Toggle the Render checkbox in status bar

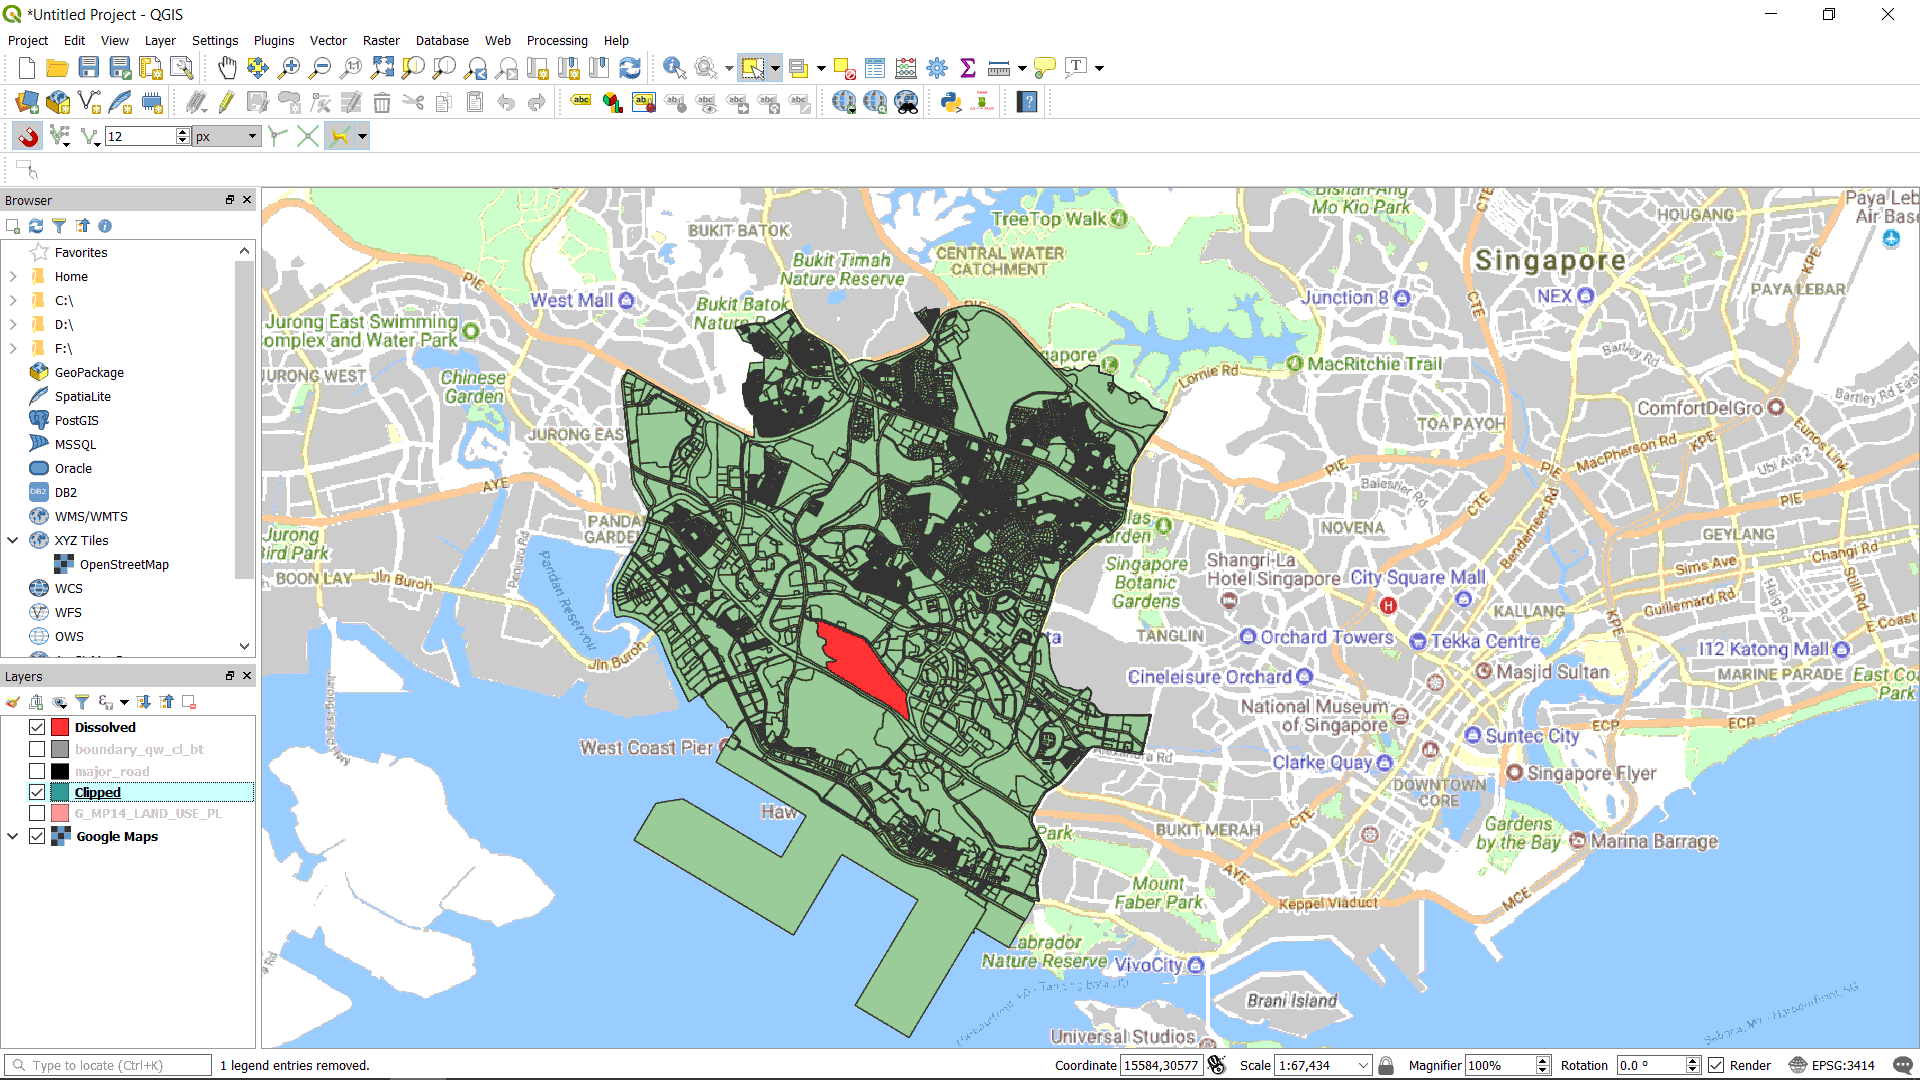(1716, 1065)
